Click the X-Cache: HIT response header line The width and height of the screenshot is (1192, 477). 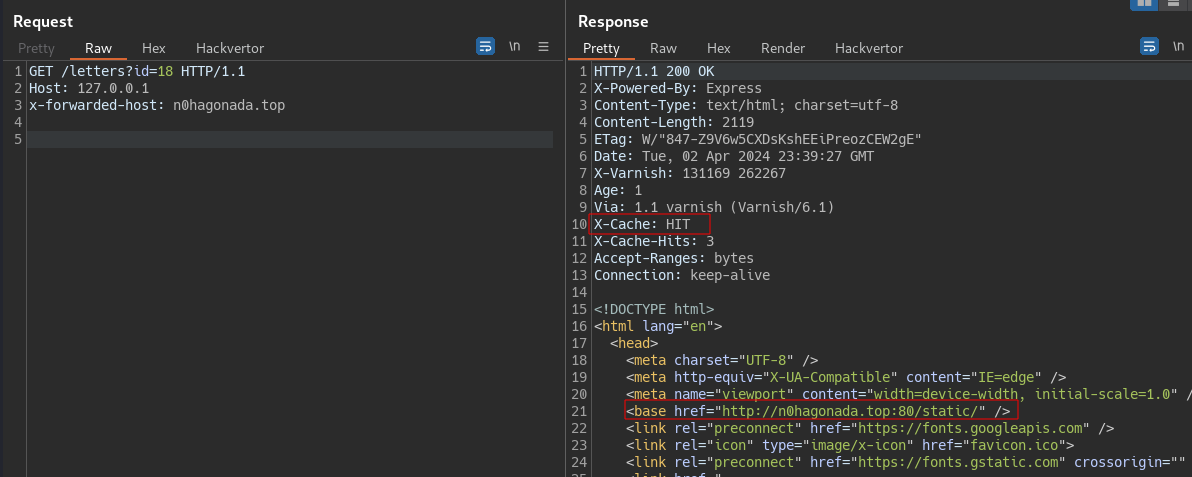coord(648,224)
